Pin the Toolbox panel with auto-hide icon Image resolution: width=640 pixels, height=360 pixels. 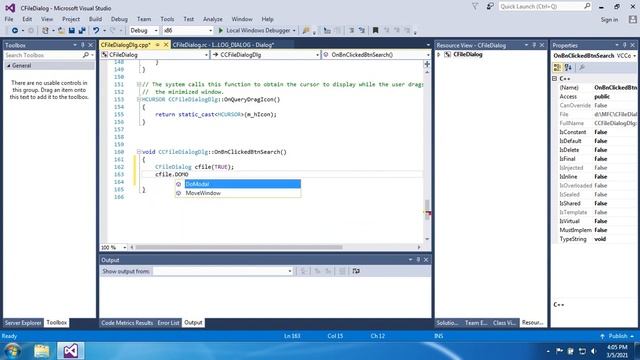click(83, 45)
